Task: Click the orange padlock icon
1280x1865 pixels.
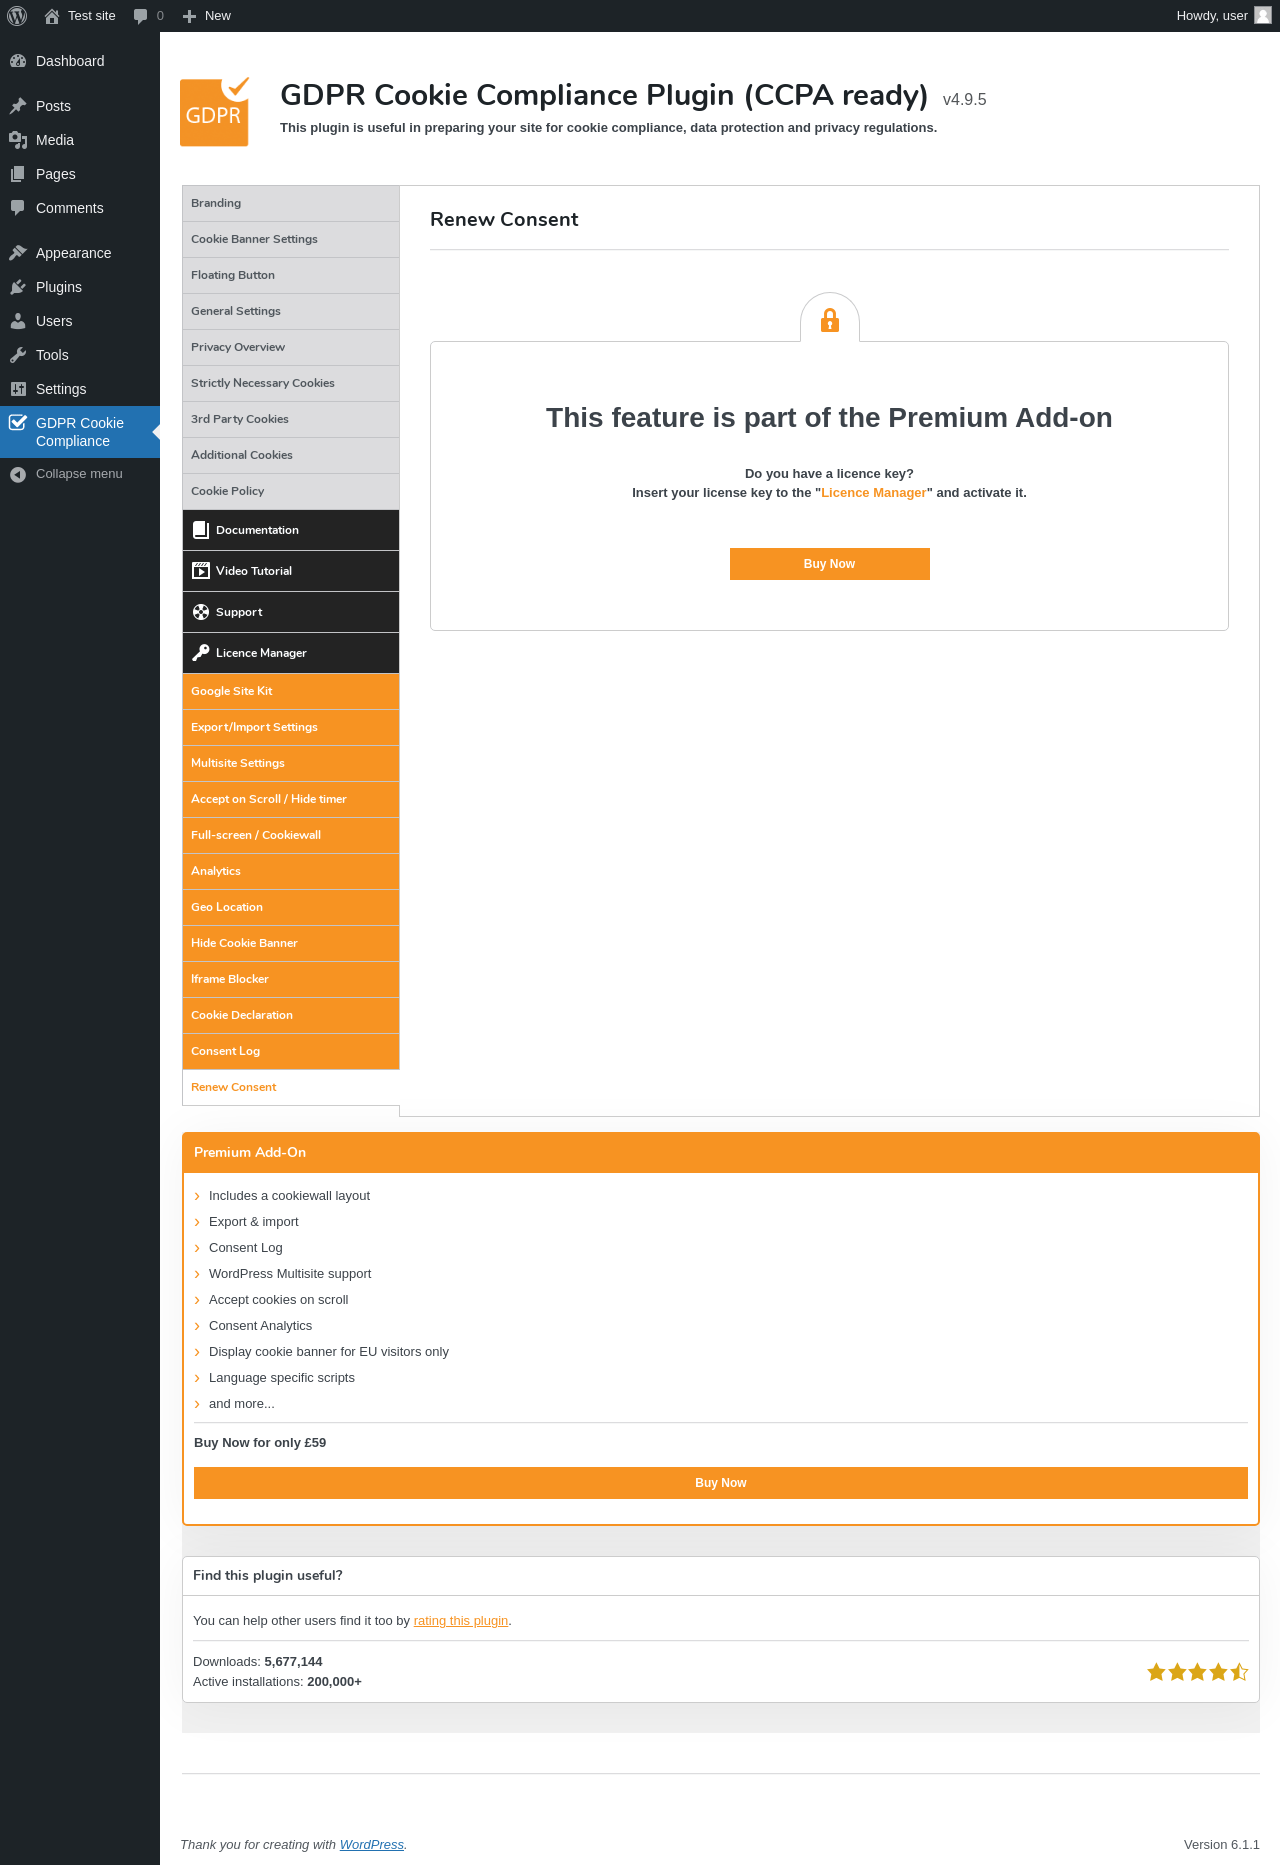Action: pyautogui.click(x=830, y=320)
